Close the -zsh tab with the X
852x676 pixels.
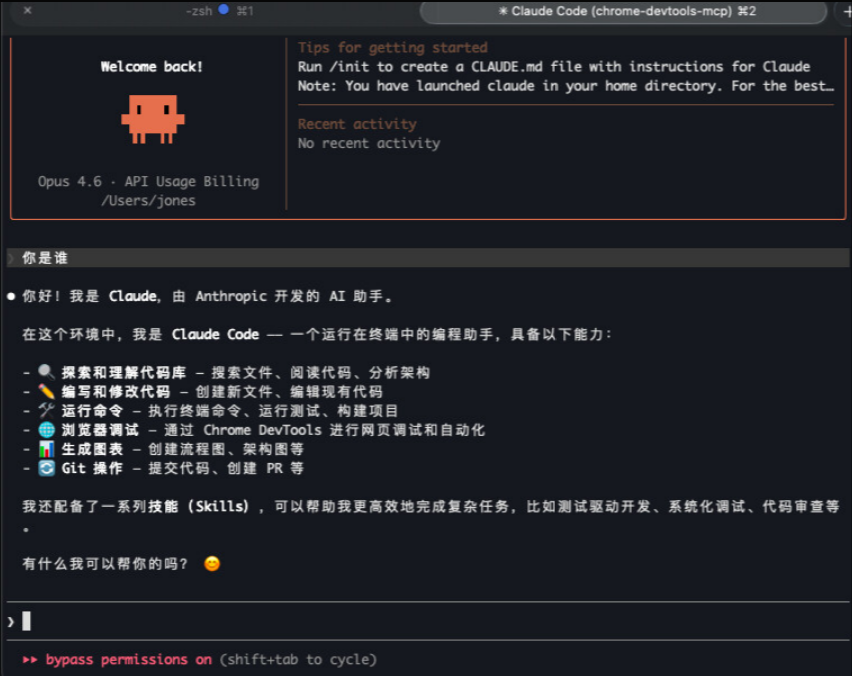click(x=28, y=10)
